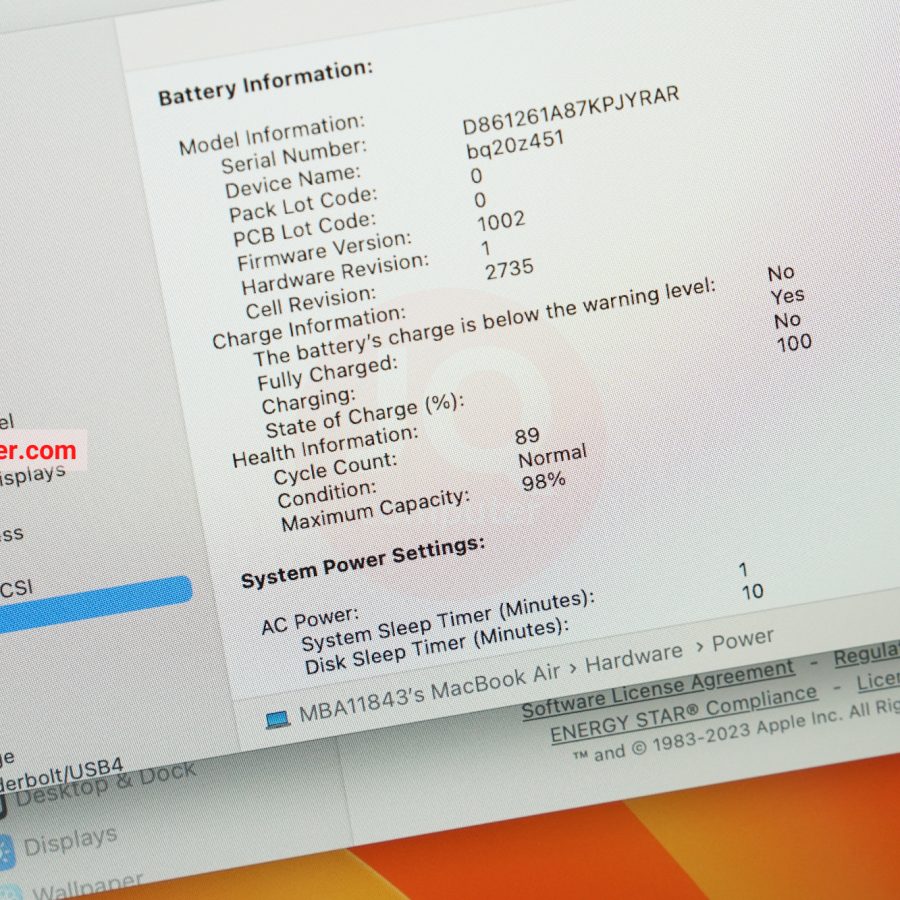Click the Condition label
This screenshot has width=900, height=900.
coord(327,494)
